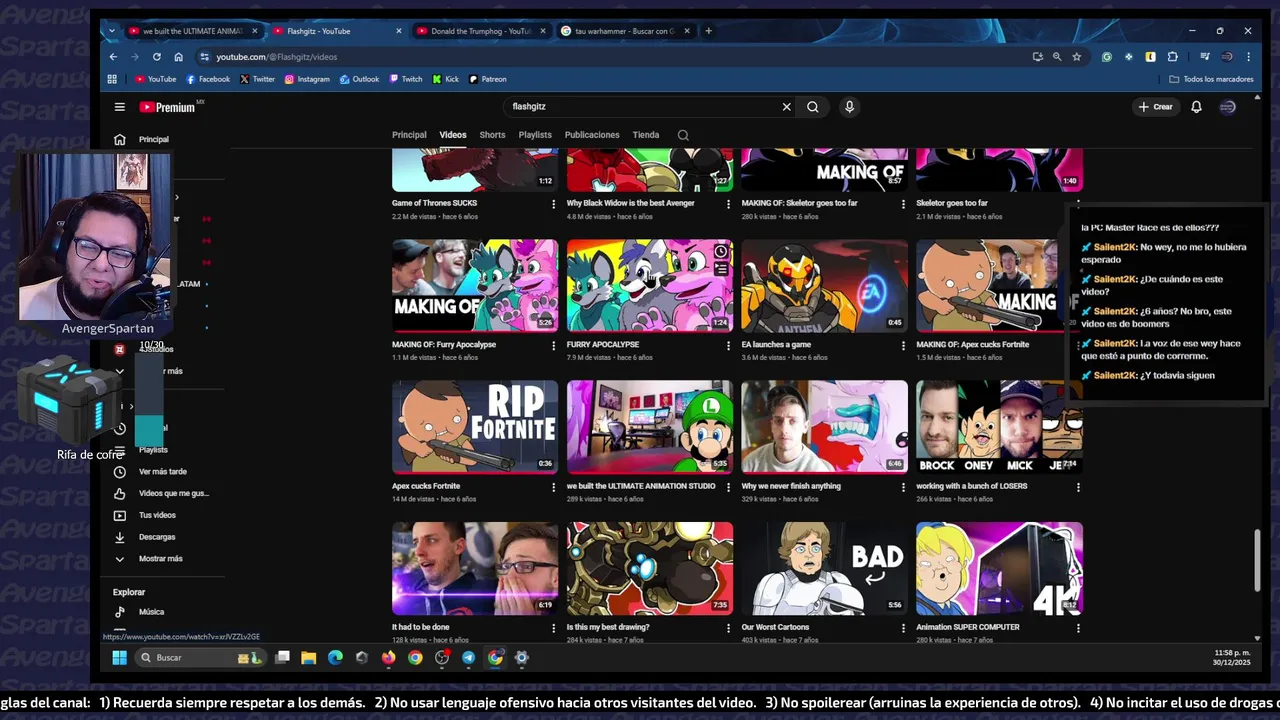Viewport: 1280px width, 720px height.
Task: Open Chrome apps grid in bookmarks bar
Action: pos(112,79)
